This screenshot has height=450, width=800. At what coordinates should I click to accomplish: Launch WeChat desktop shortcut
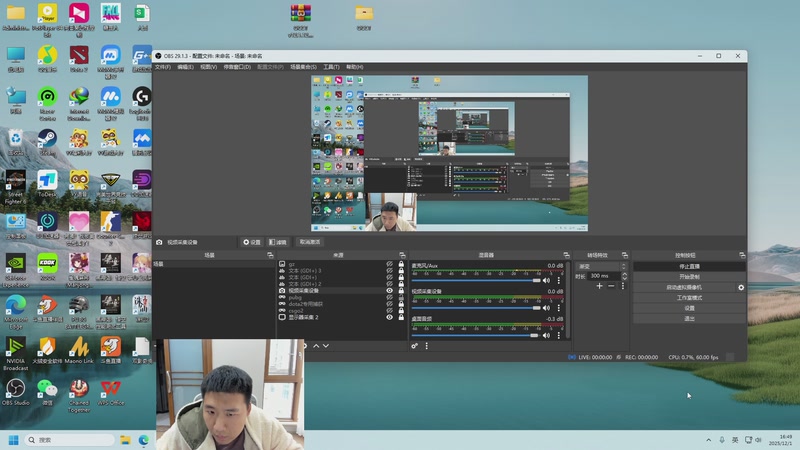point(47,391)
